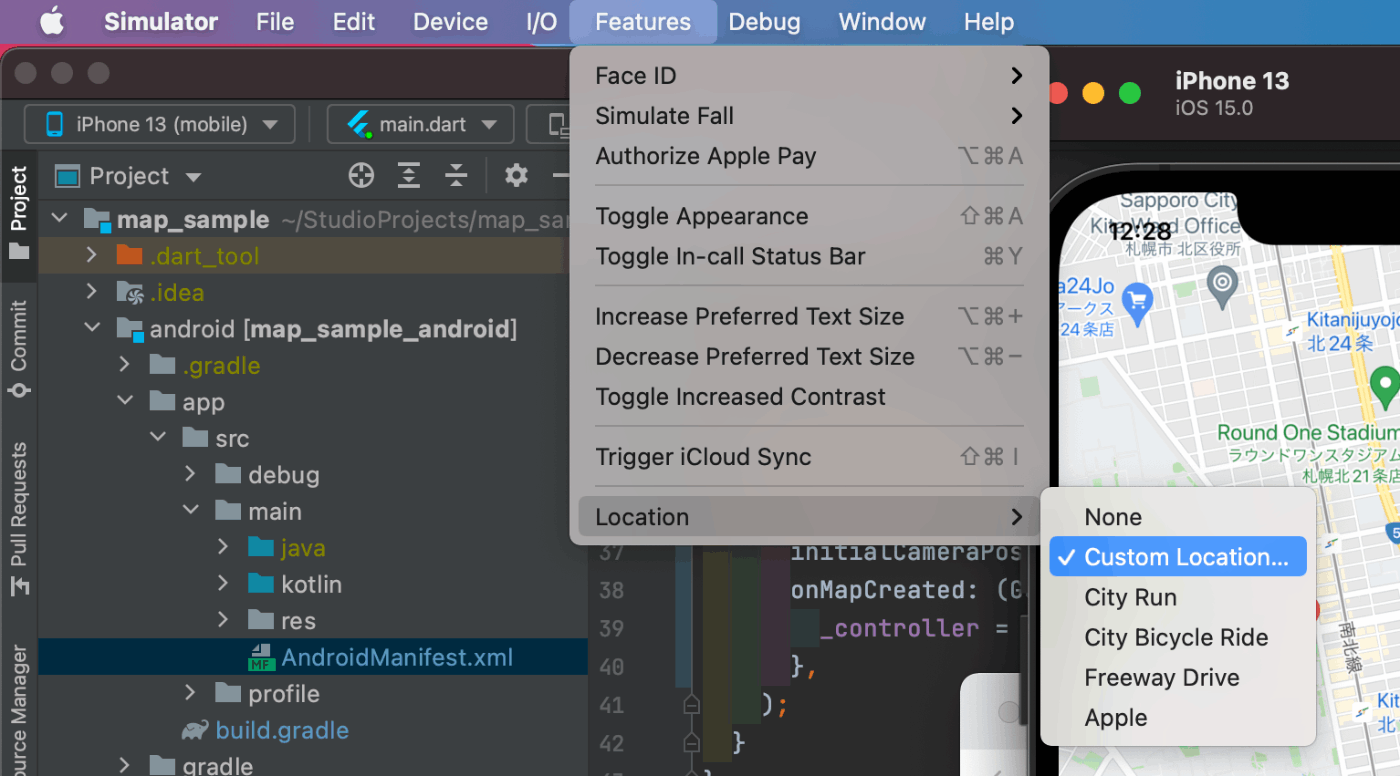The image size is (1400, 776).
Task: Click the fold marker at line 41
Action: 690,705
